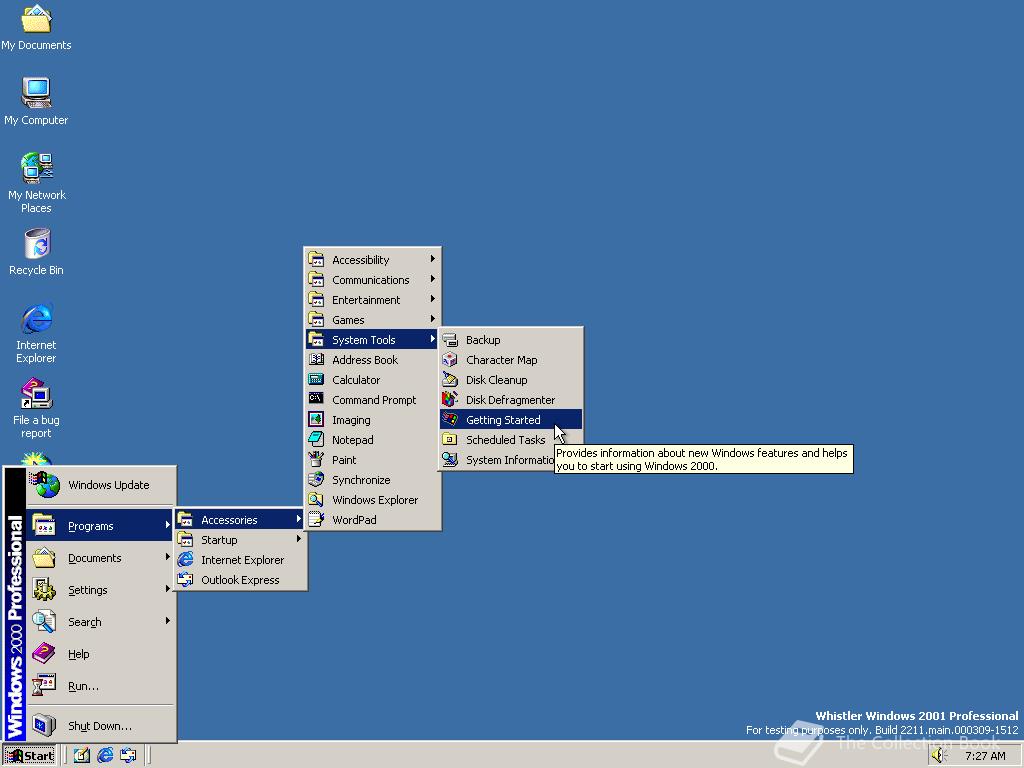The image size is (1024, 768).
Task: Open Disk Defragmenter from System Tools
Action: [511, 400]
